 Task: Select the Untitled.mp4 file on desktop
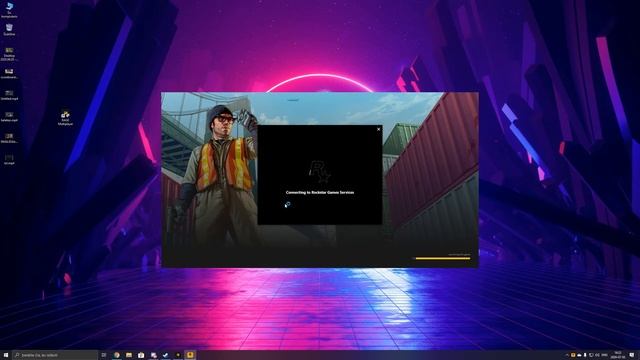pos(9,96)
